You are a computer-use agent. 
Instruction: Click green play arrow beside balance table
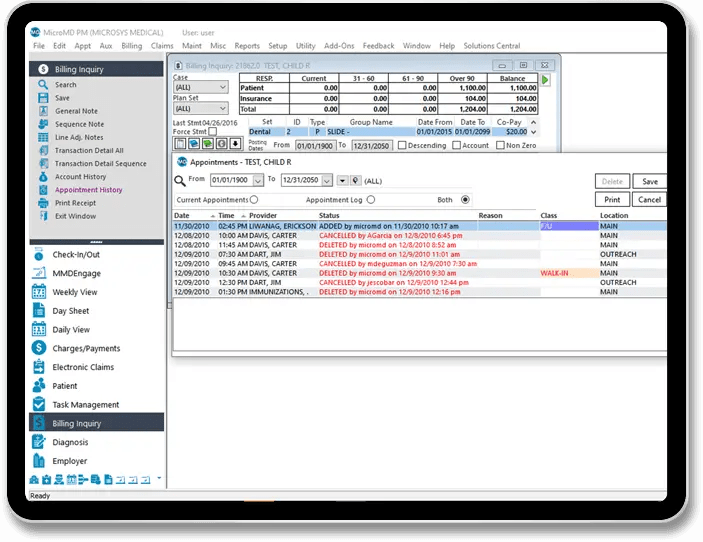(545, 80)
